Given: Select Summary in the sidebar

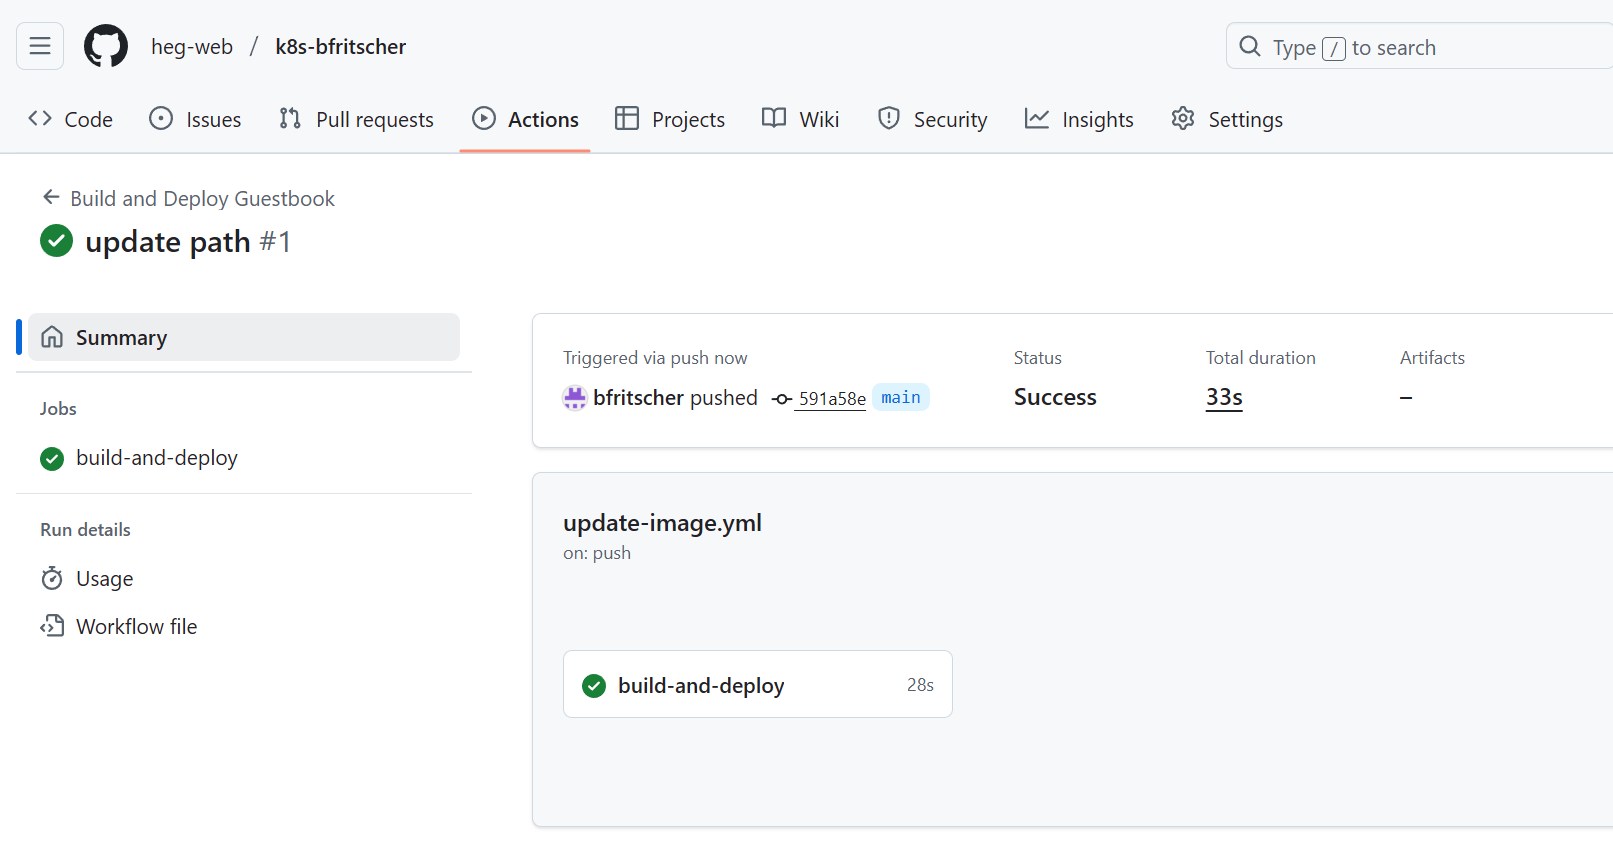Looking at the screenshot, I should click(x=243, y=338).
